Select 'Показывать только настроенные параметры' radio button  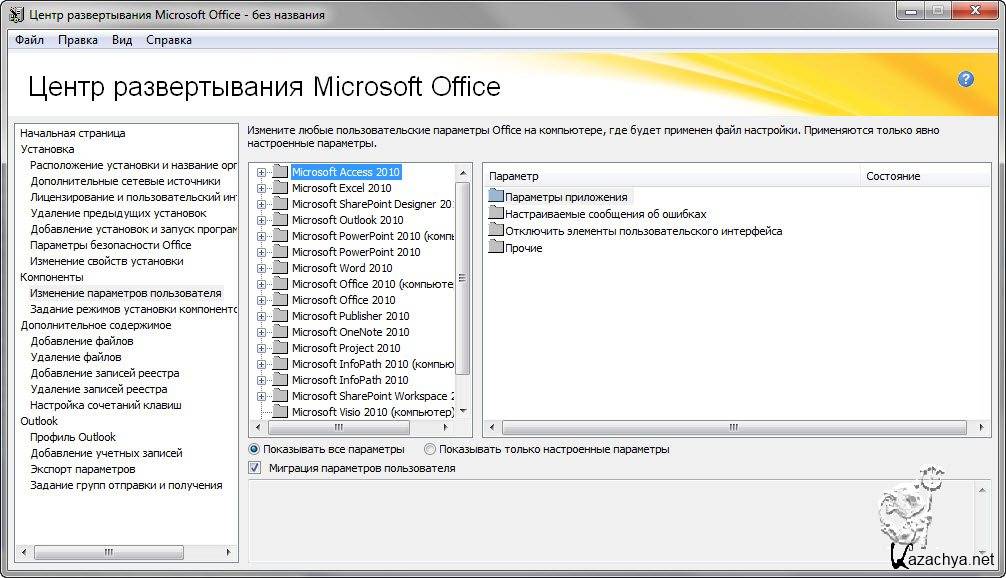(x=430, y=450)
